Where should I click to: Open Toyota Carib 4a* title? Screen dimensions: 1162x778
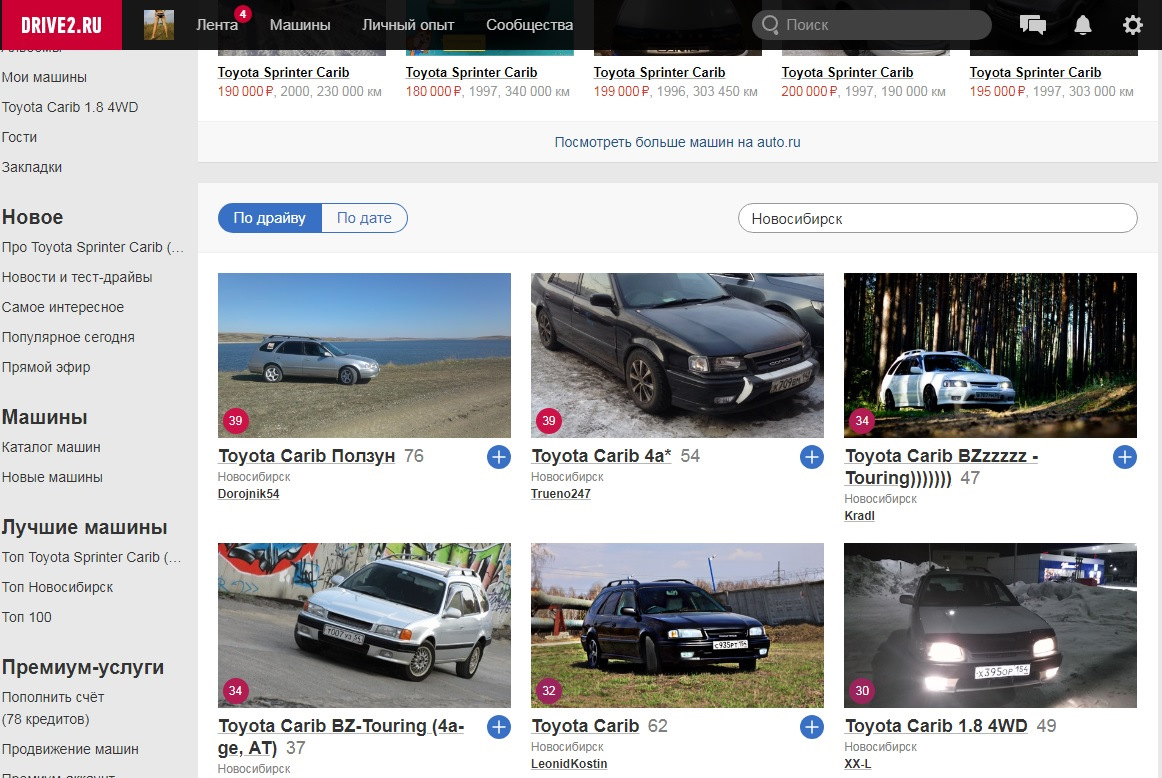(x=601, y=456)
